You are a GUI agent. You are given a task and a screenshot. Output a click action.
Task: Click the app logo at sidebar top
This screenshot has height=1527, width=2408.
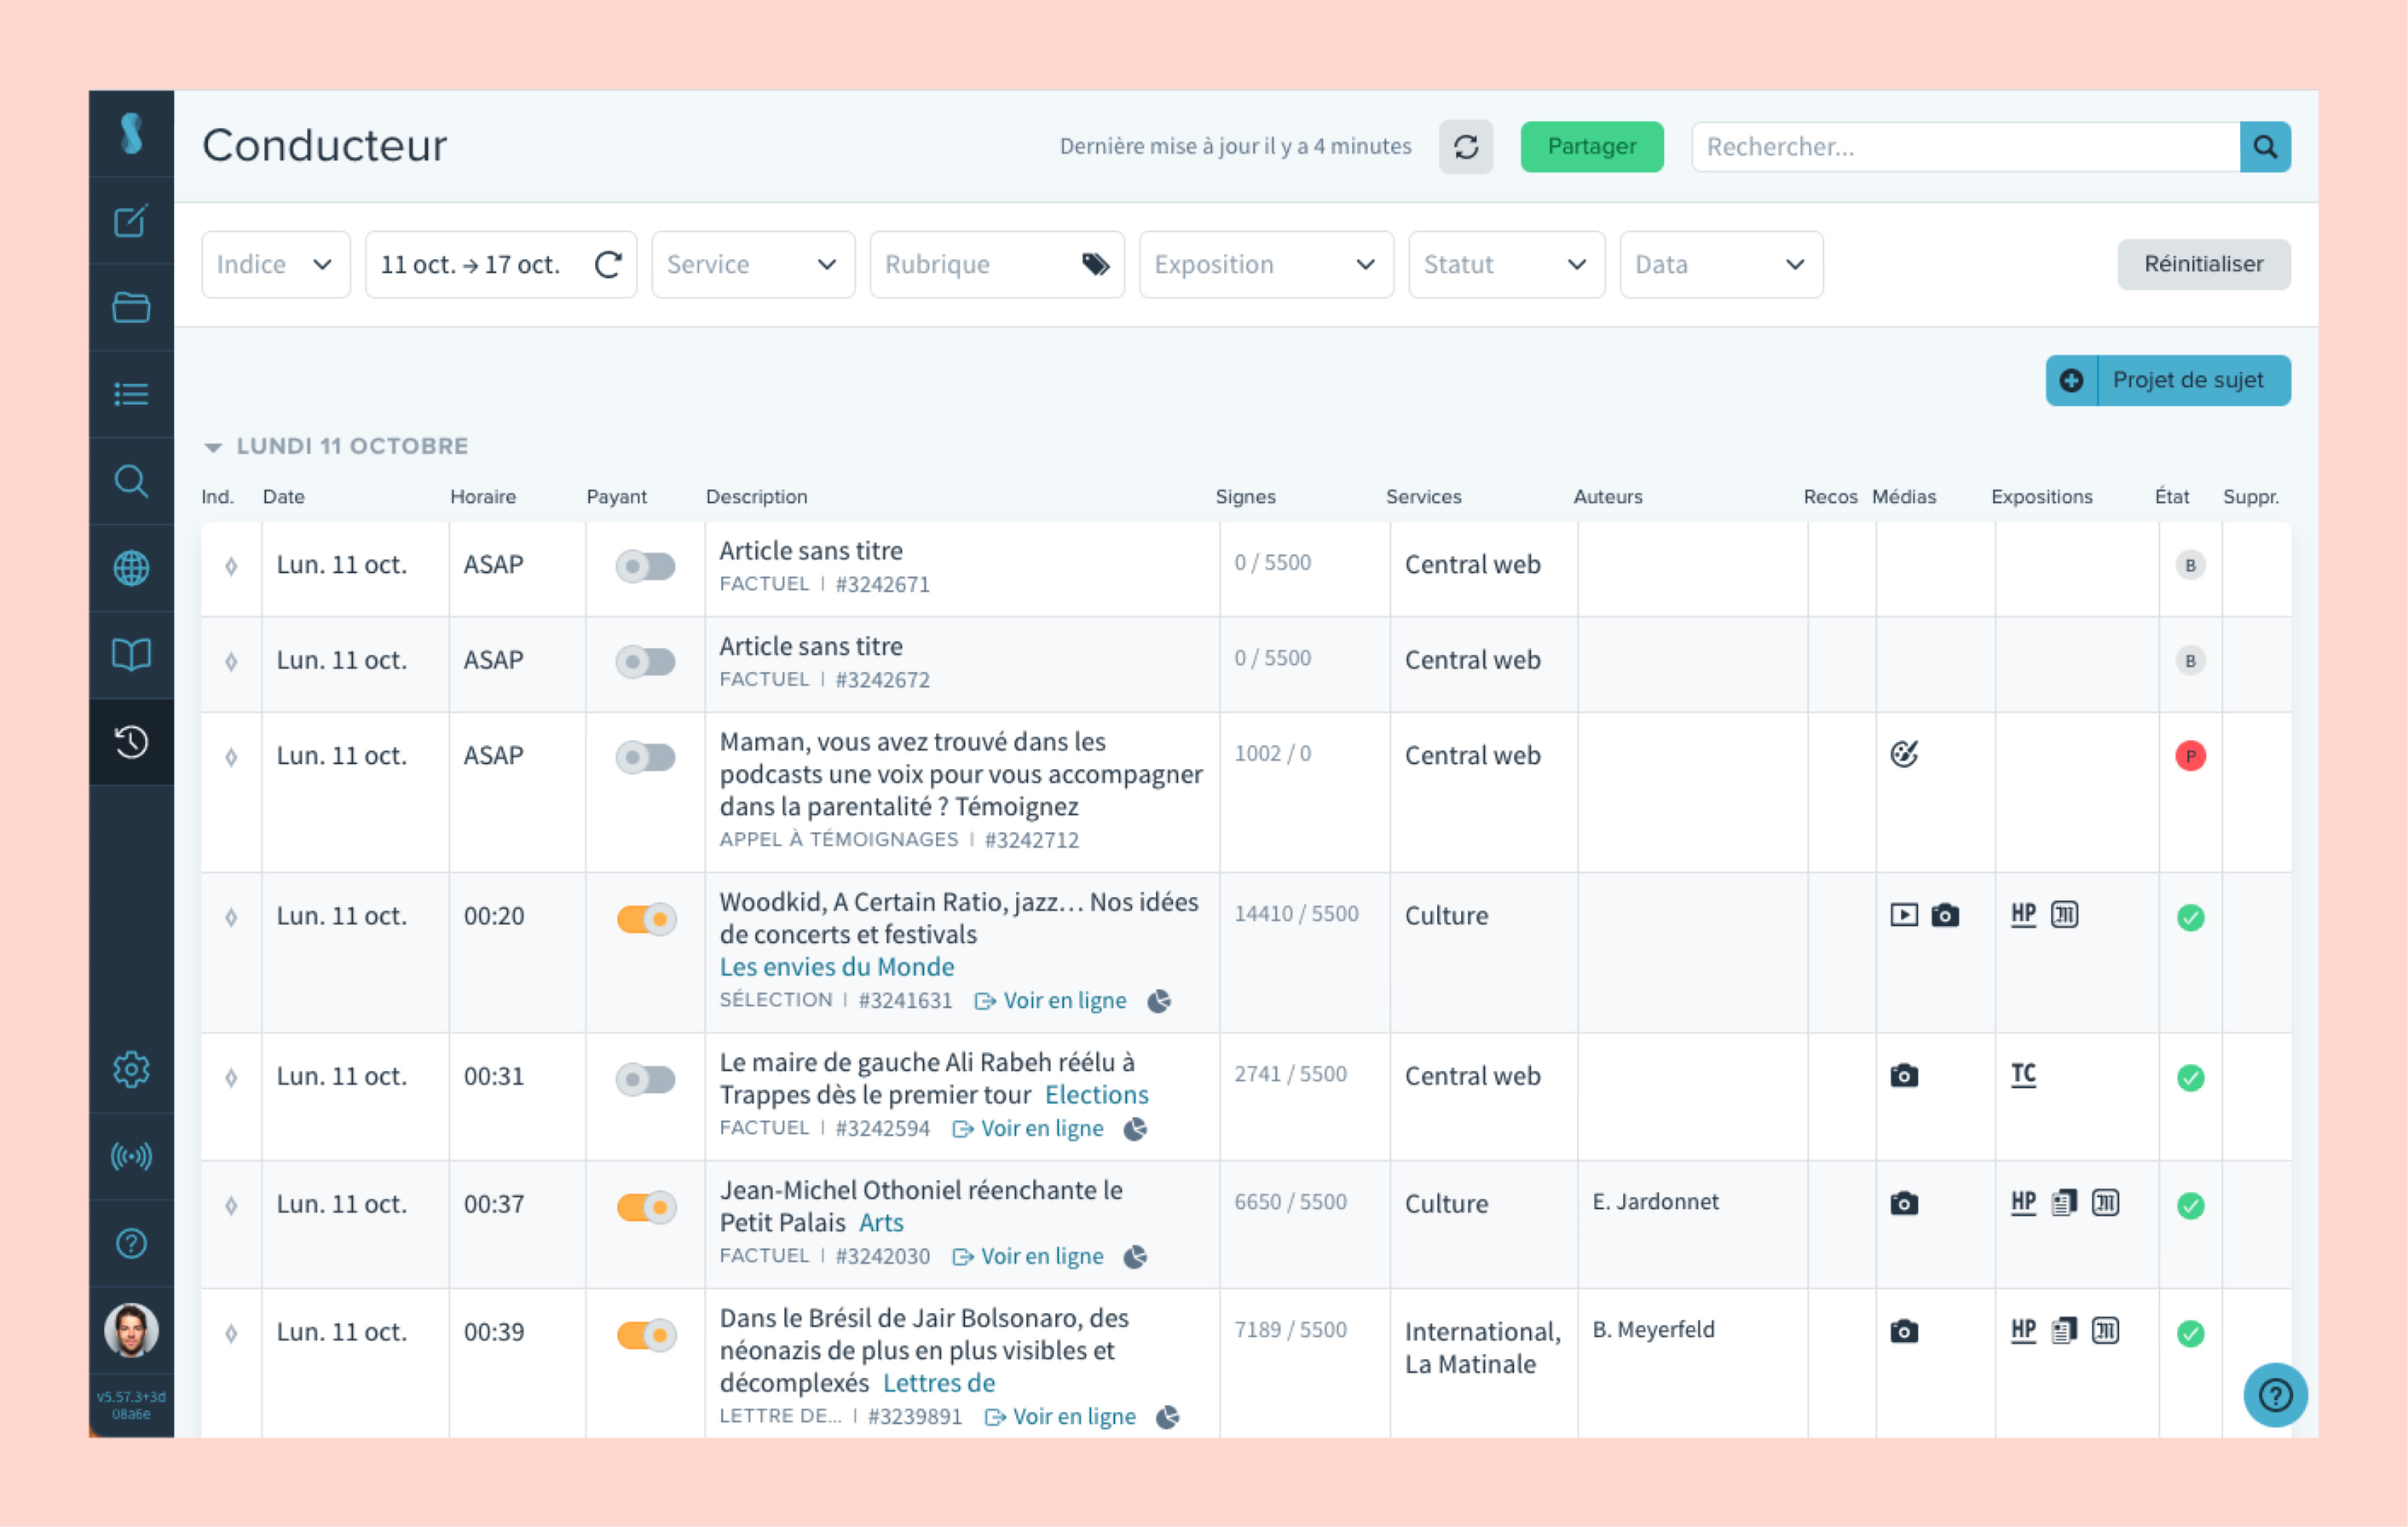(131, 133)
